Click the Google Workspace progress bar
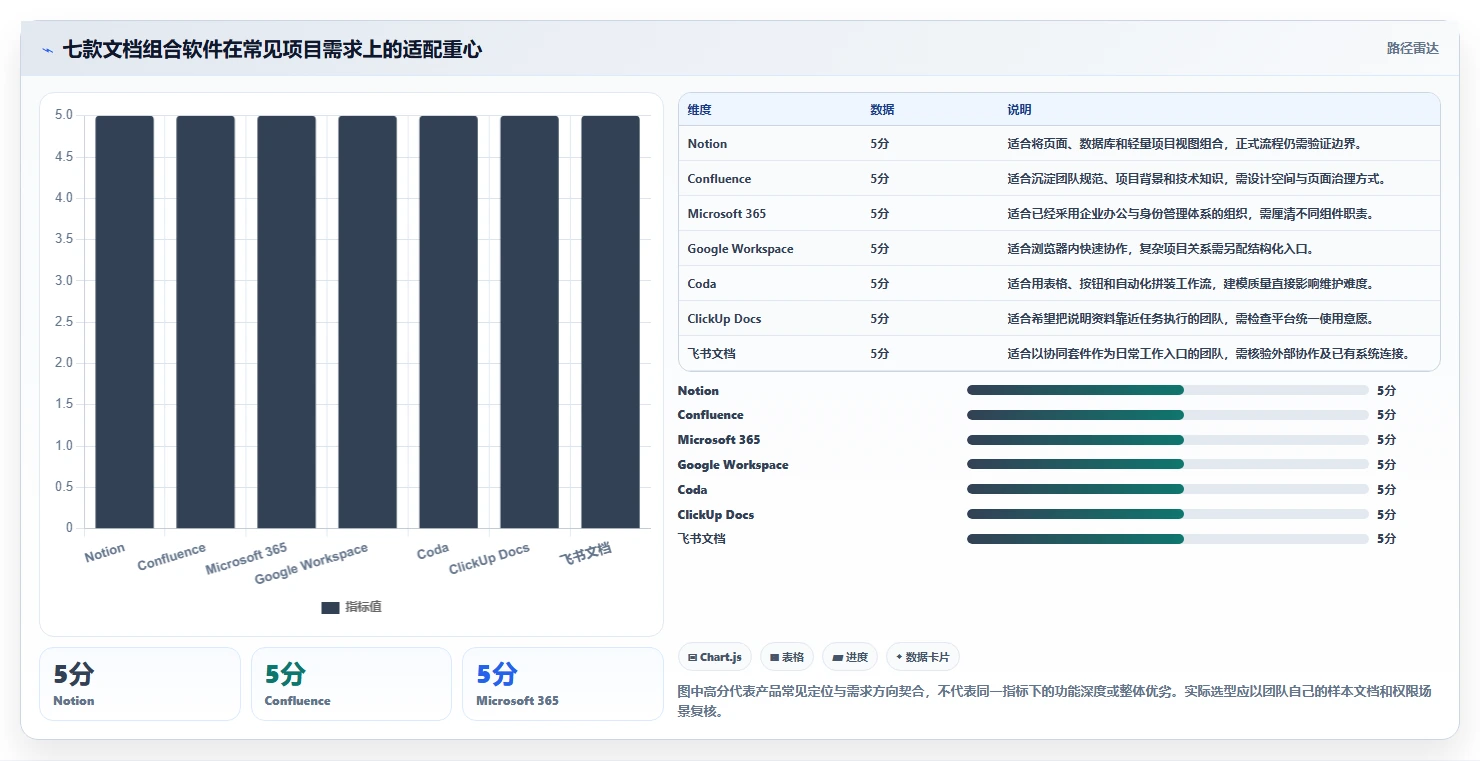This screenshot has height=761, width=1480. [1167, 464]
